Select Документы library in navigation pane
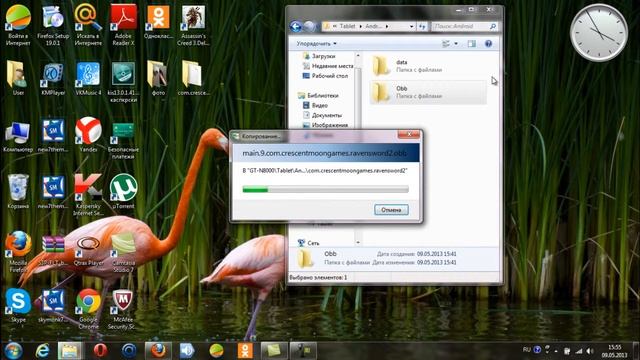The image size is (640, 360). click(322, 115)
